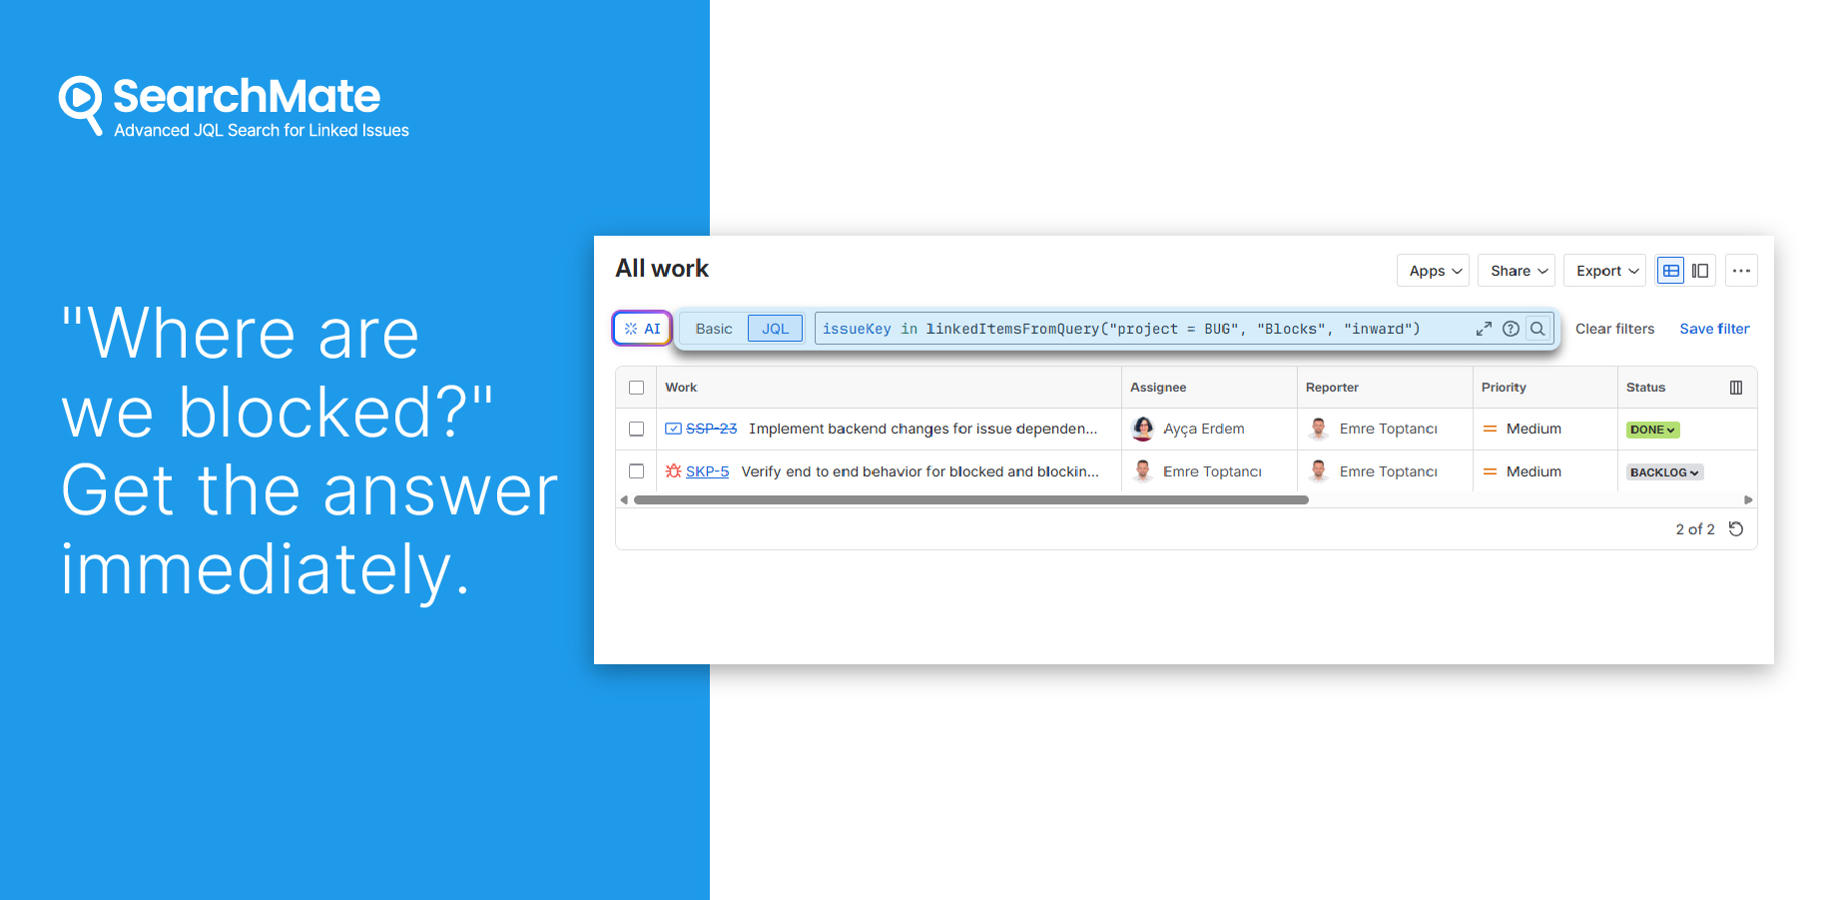The image size is (1838, 900).
Task: Open the more options ellipsis menu
Action: (x=1741, y=270)
